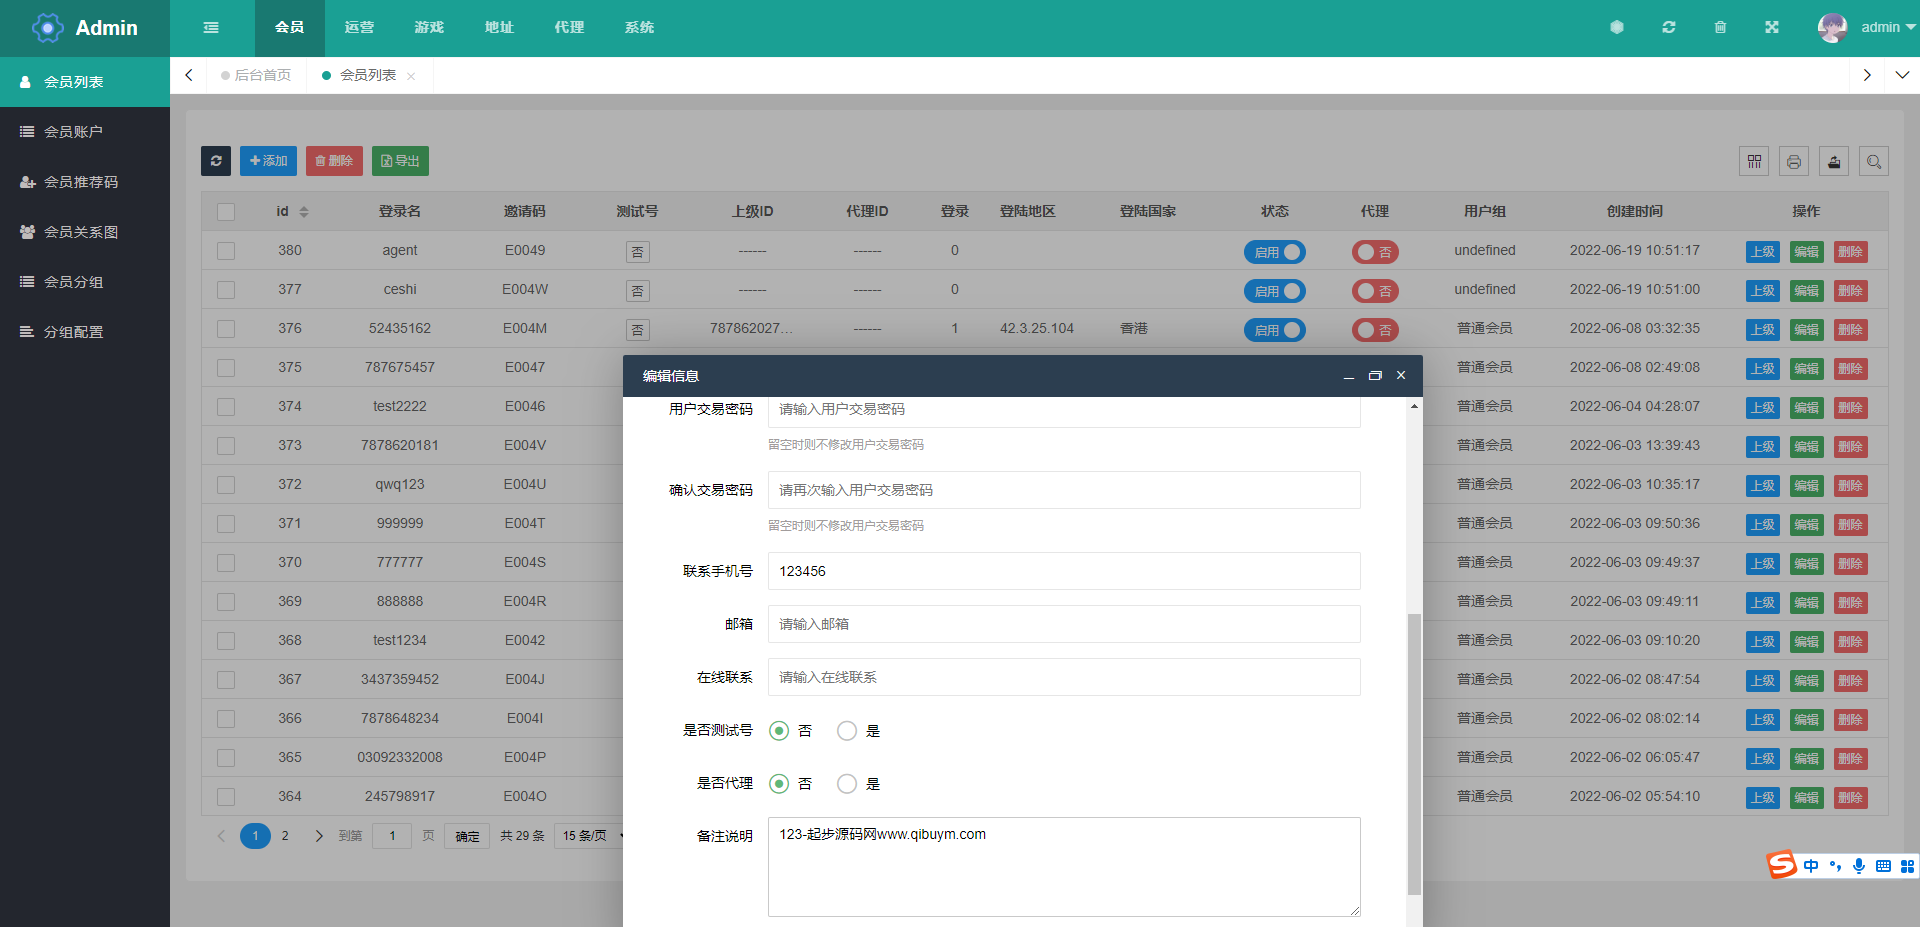Click the trash icon in top header

[1720, 28]
